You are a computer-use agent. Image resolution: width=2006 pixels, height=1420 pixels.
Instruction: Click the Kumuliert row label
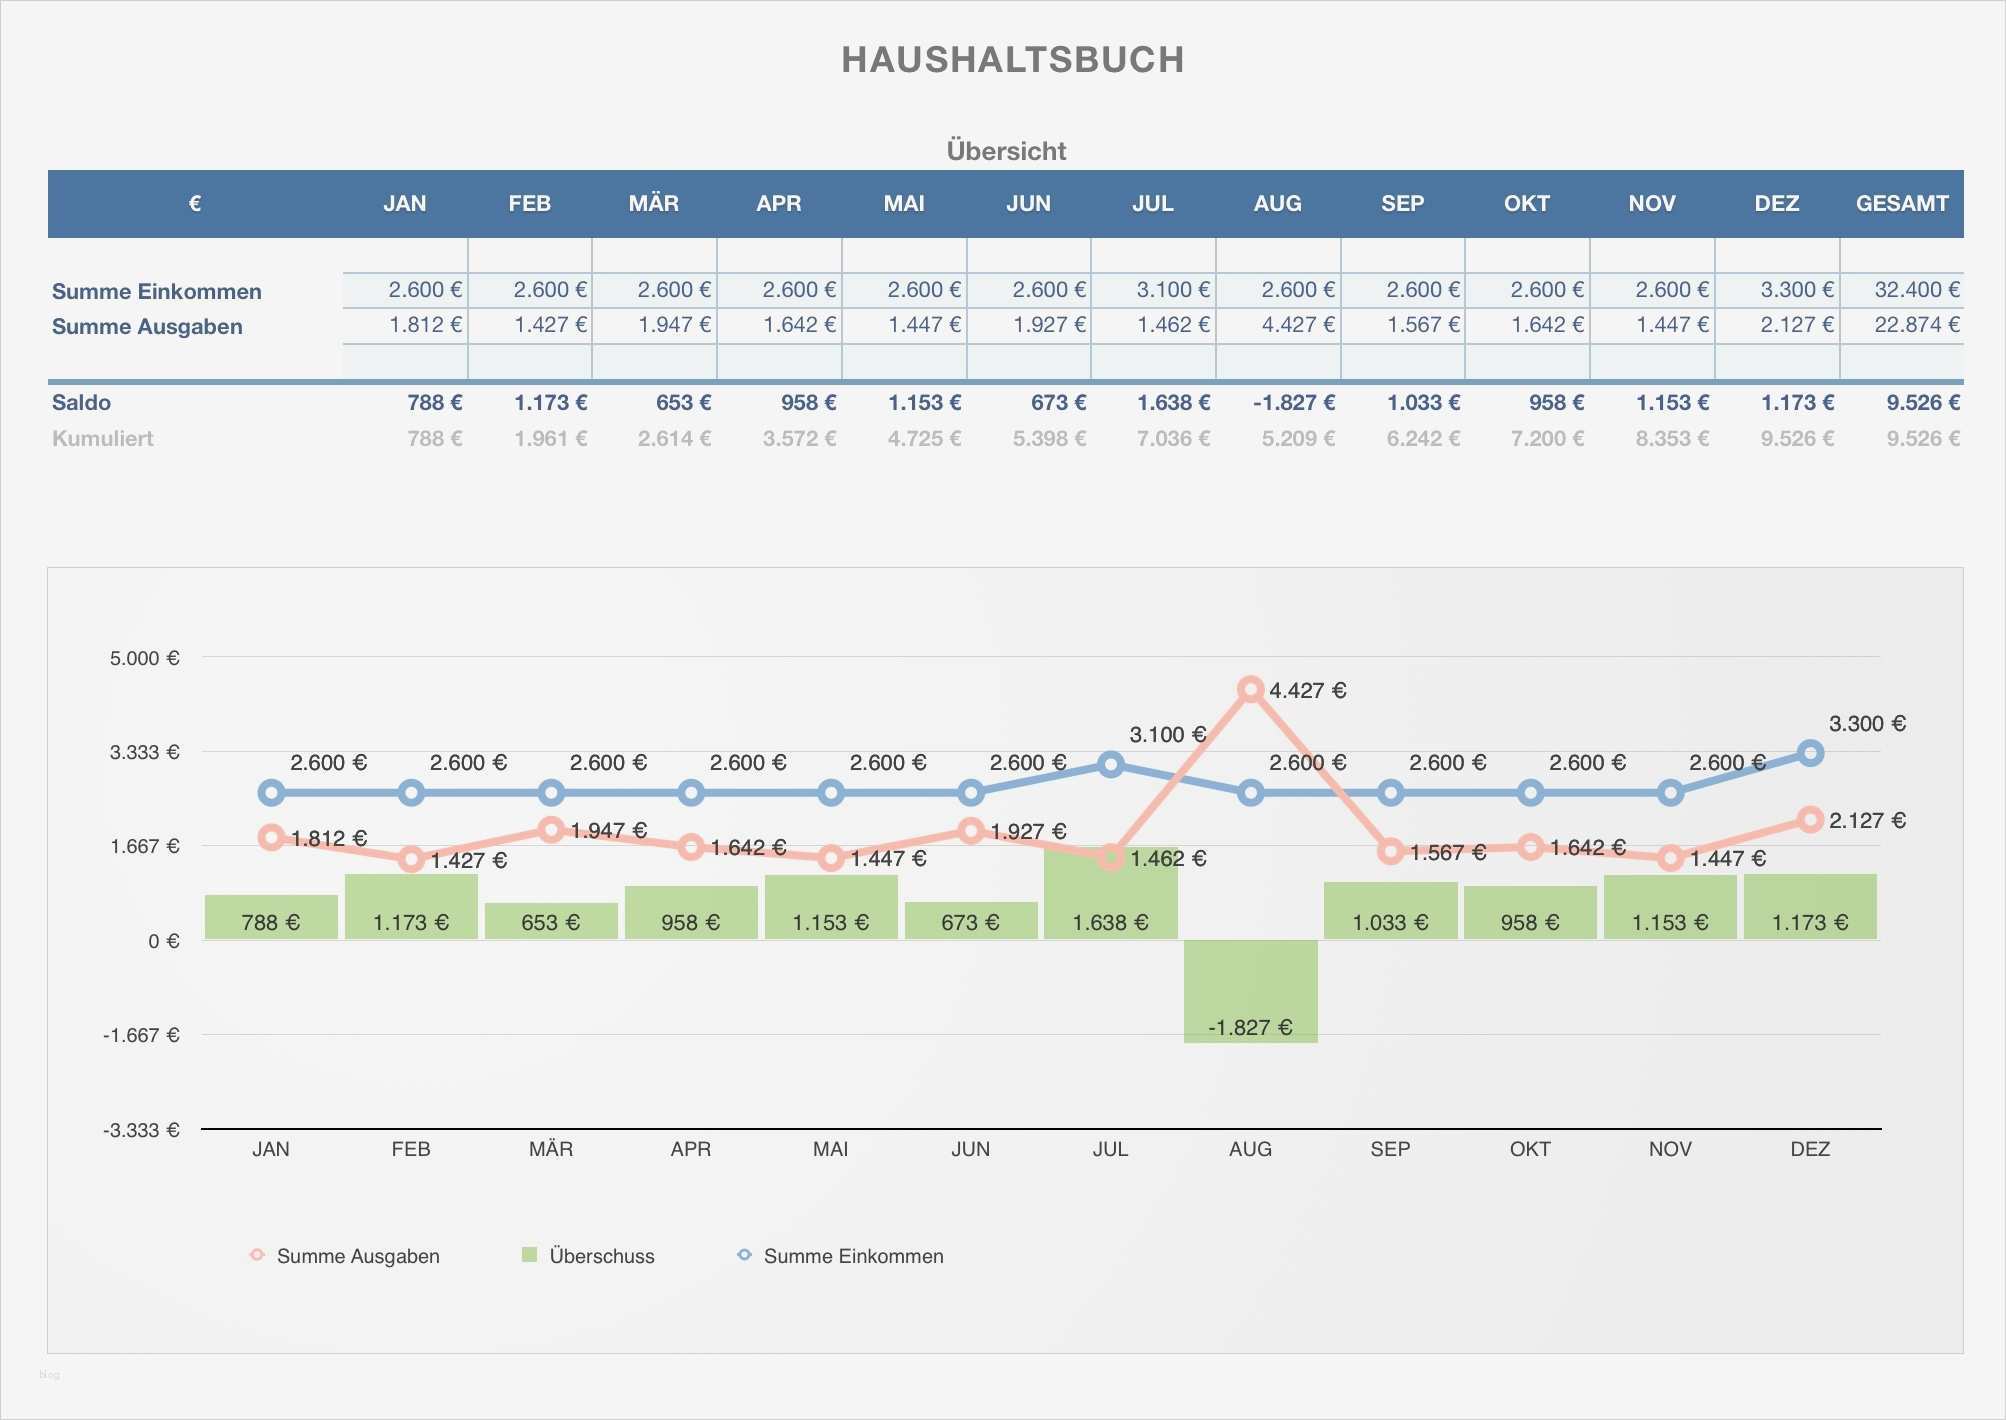(x=103, y=438)
